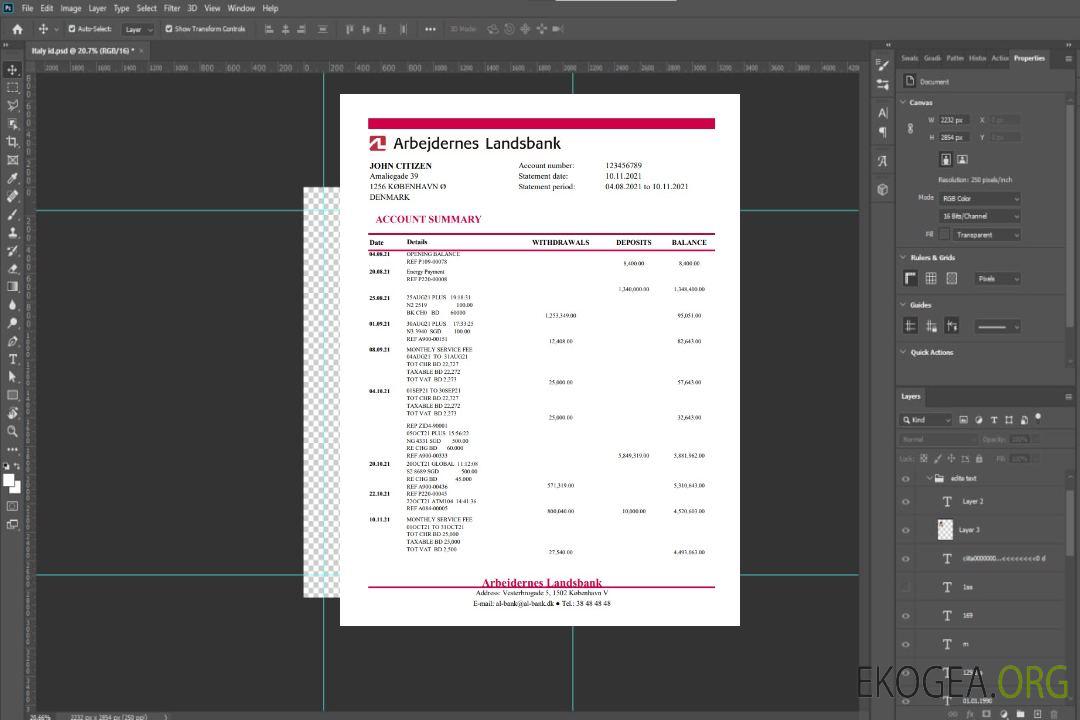1080x720 pixels.
Task: Open the Pixels ruler units dropdown
Action: (997, 278)
